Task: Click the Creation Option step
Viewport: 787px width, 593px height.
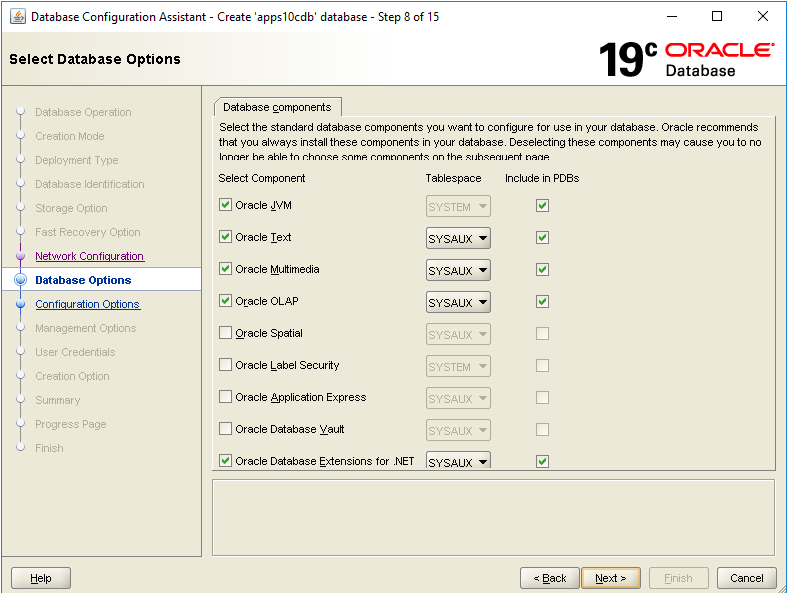Action: click(72, 376)
